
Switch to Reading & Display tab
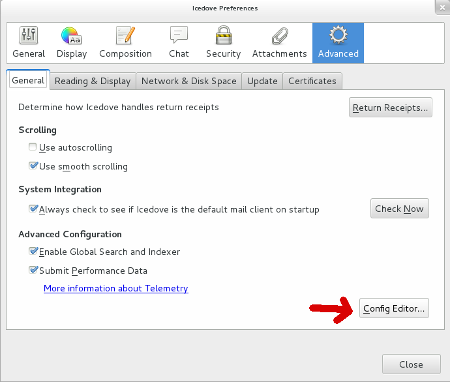(93, 81)
